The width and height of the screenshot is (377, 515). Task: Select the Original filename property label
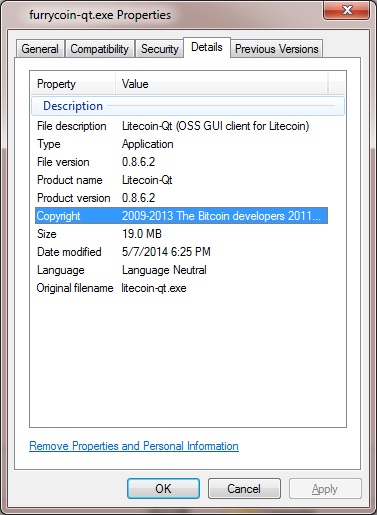pyautogui.click(x=75, y=288)
